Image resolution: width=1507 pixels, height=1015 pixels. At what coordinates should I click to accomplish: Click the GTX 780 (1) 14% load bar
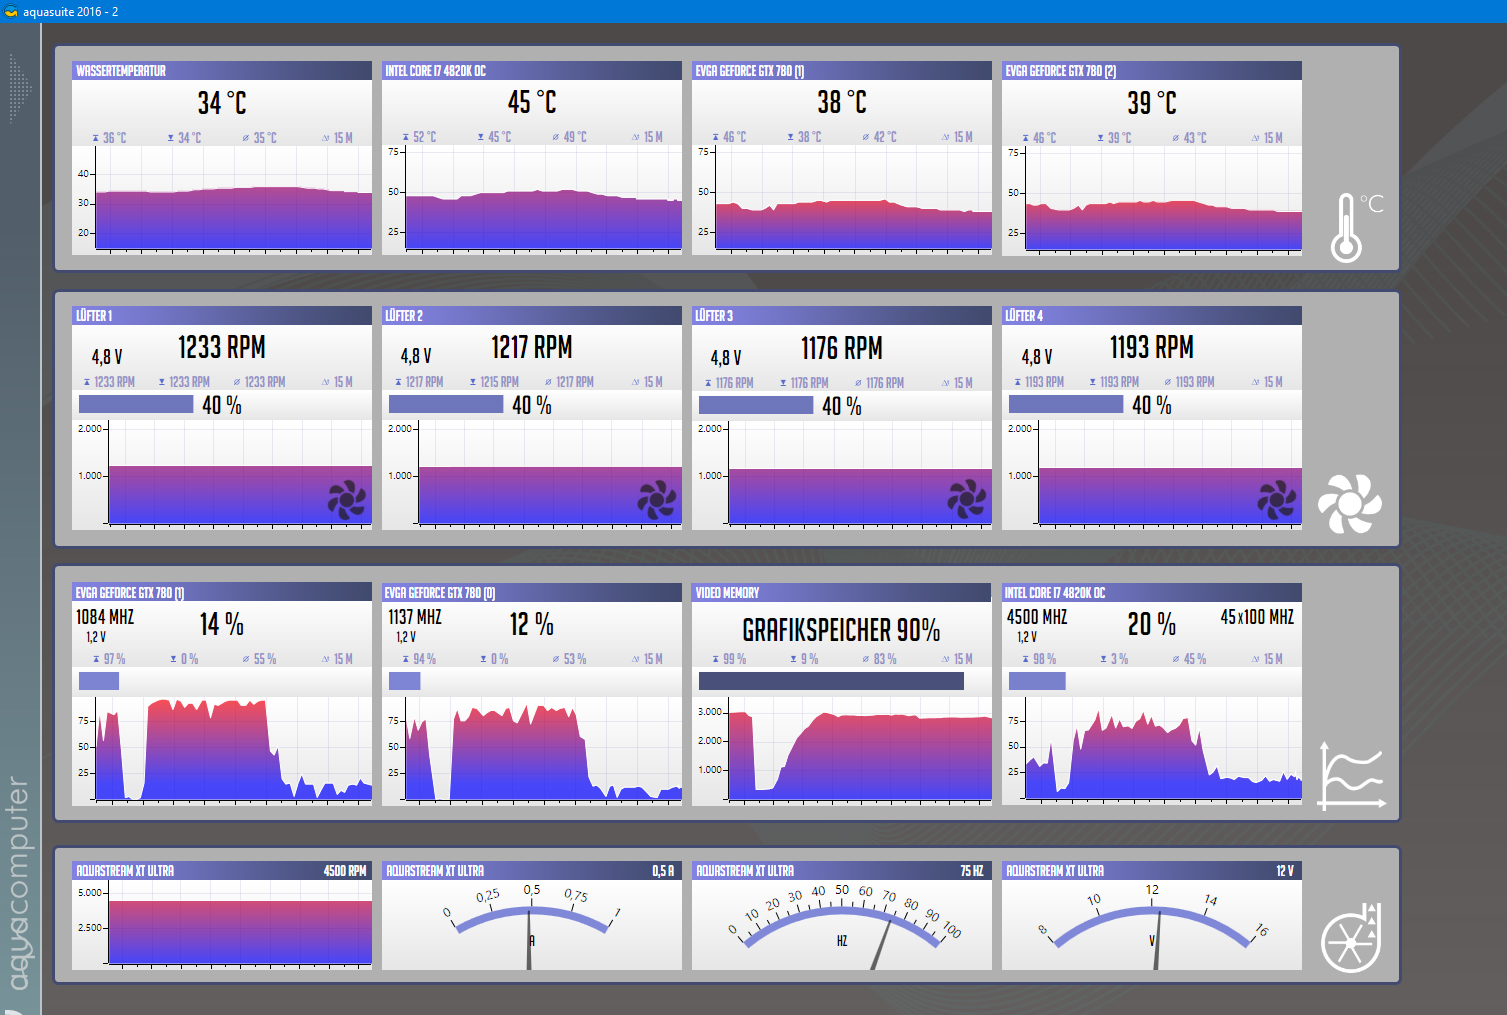[99, 681]
